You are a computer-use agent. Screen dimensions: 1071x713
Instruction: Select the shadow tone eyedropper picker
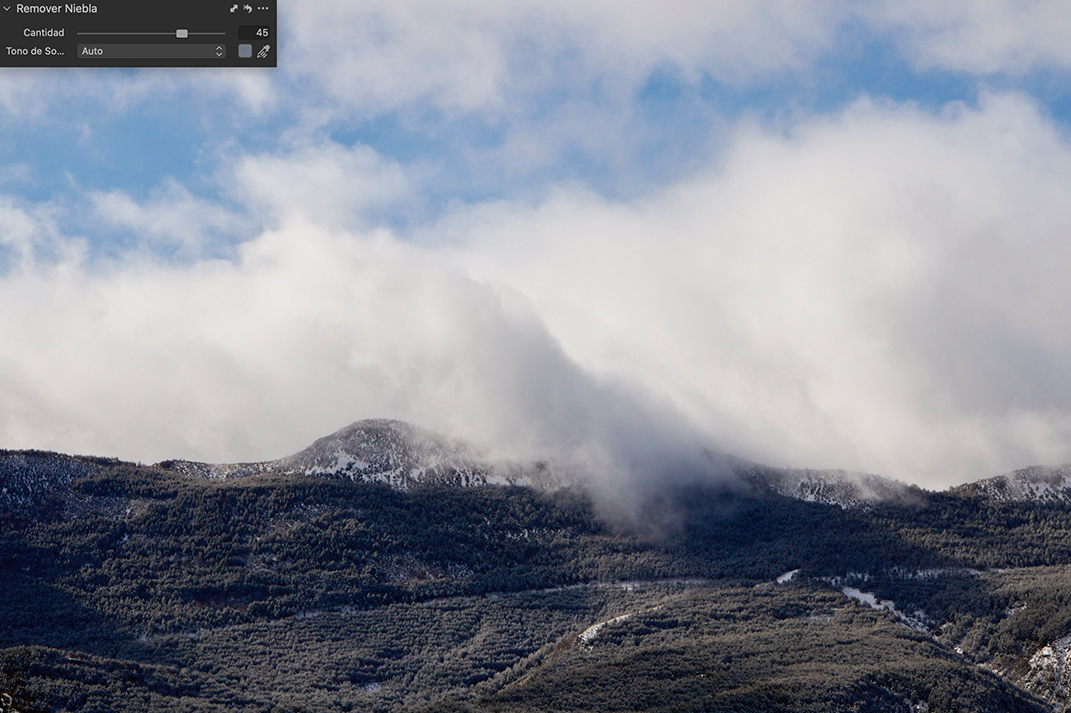pyautogui.click(x=264, y=51)
